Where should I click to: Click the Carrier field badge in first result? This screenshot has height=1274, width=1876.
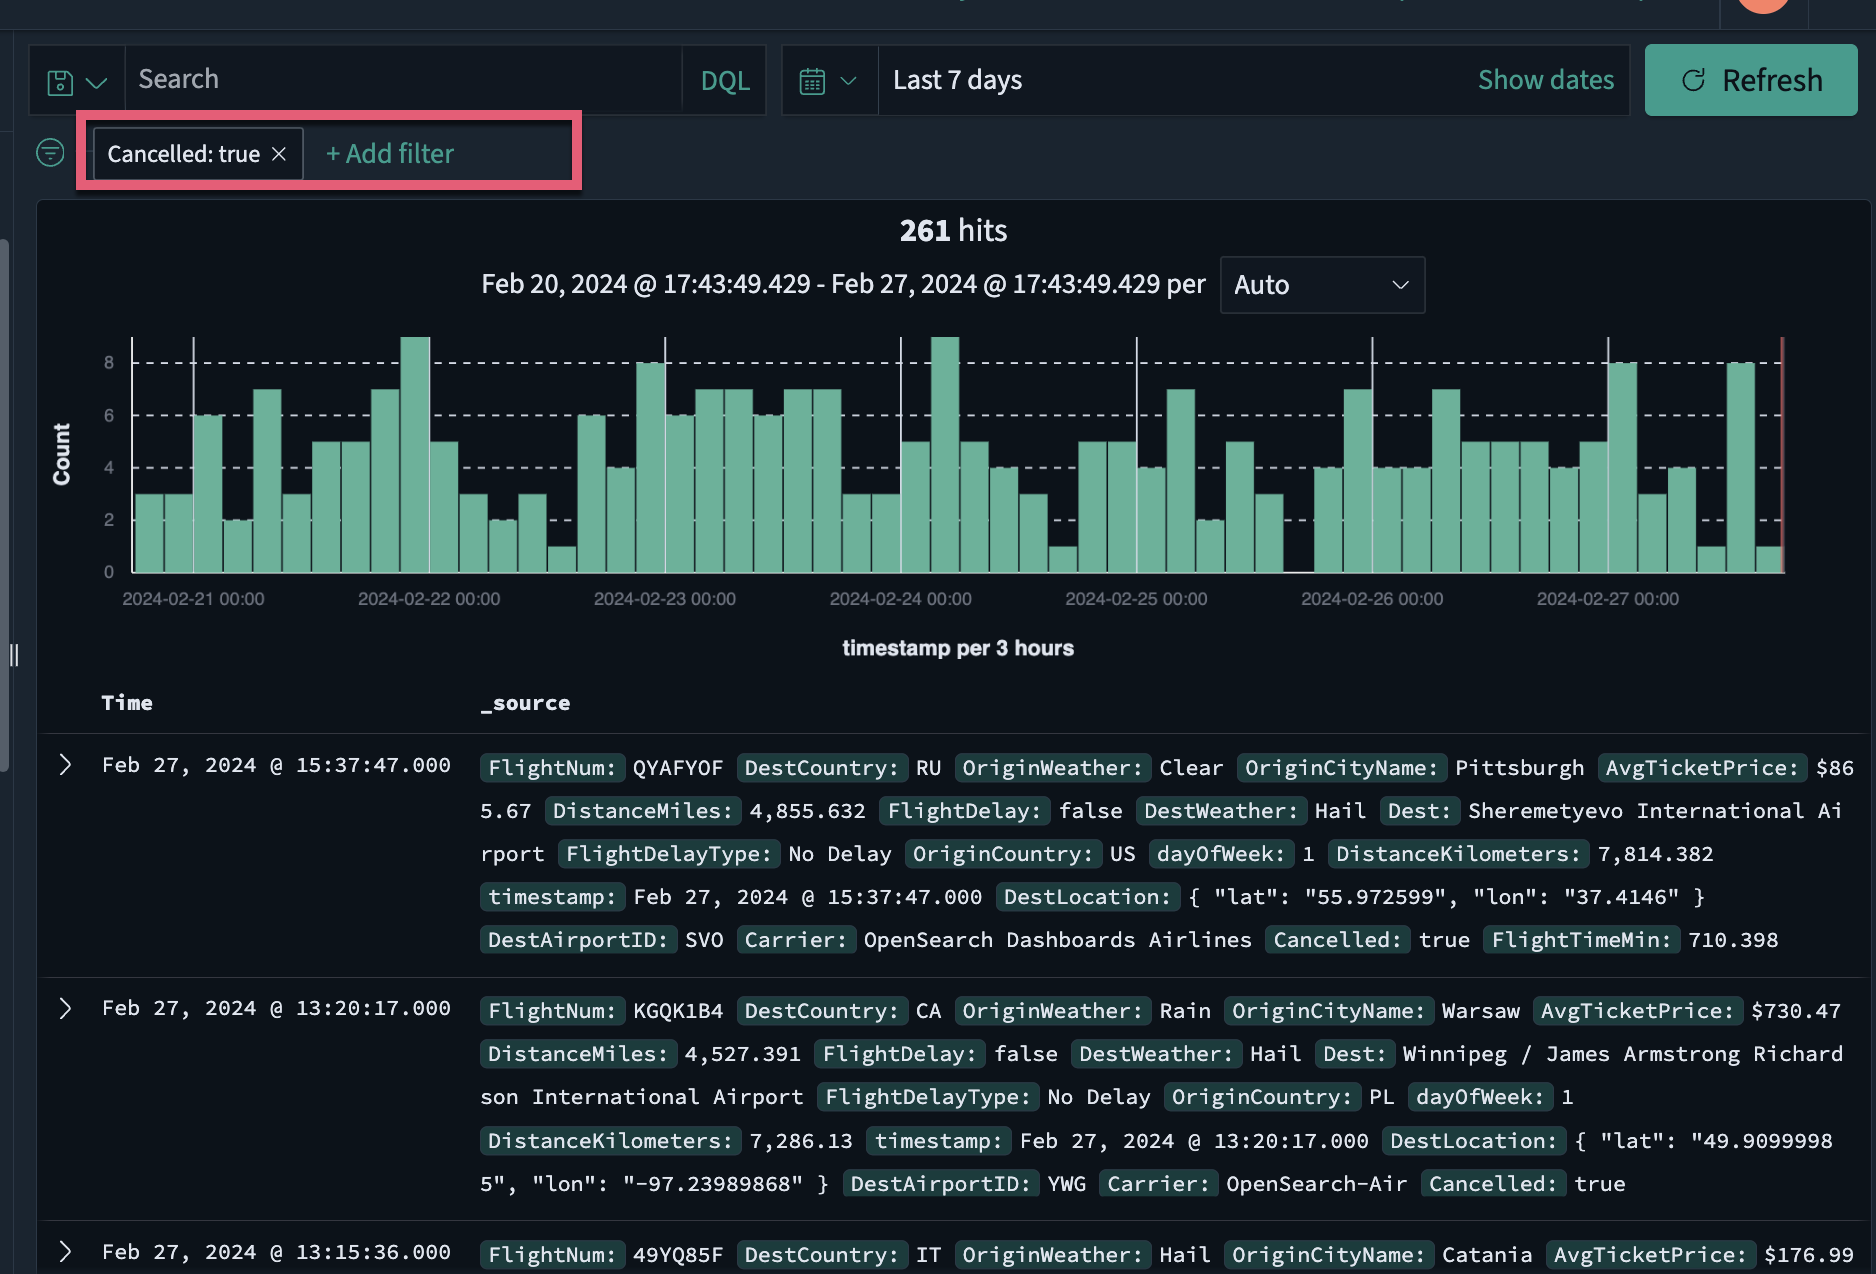point(795,939)
